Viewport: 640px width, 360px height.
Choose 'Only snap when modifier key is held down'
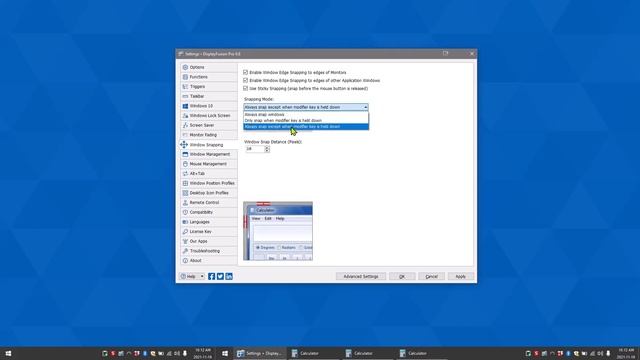click(x=306, y=120)
